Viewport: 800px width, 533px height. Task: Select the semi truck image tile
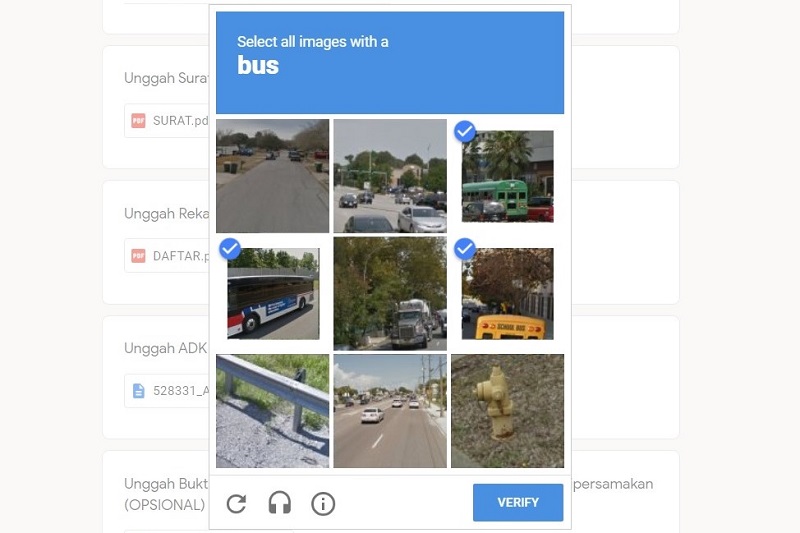tap(390, 293)
